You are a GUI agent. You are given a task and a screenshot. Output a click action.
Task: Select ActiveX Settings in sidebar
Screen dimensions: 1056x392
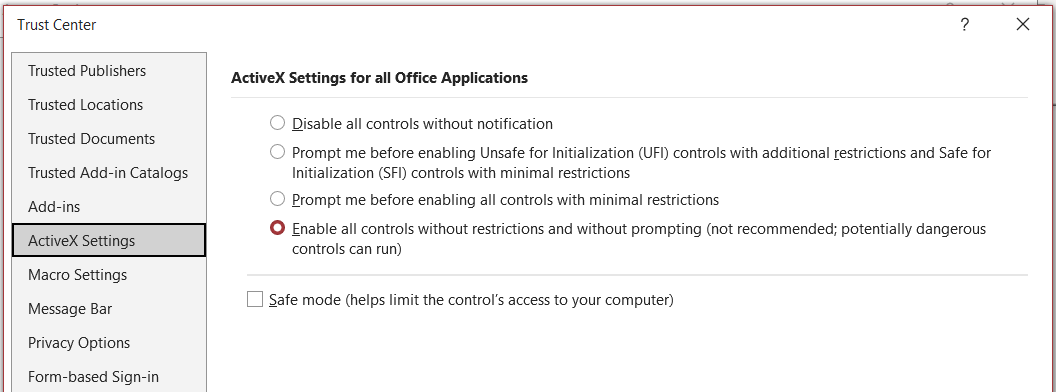(109, 240)
